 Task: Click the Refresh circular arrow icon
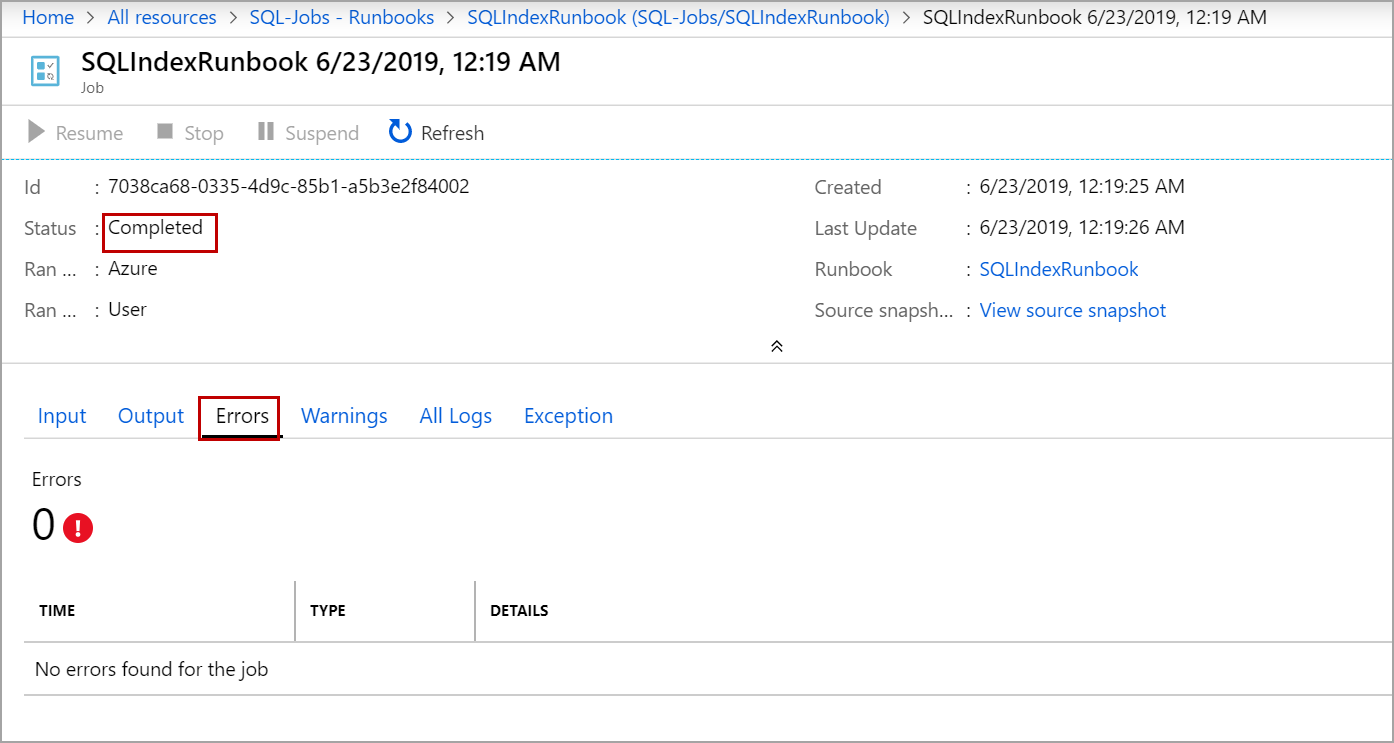400,132
